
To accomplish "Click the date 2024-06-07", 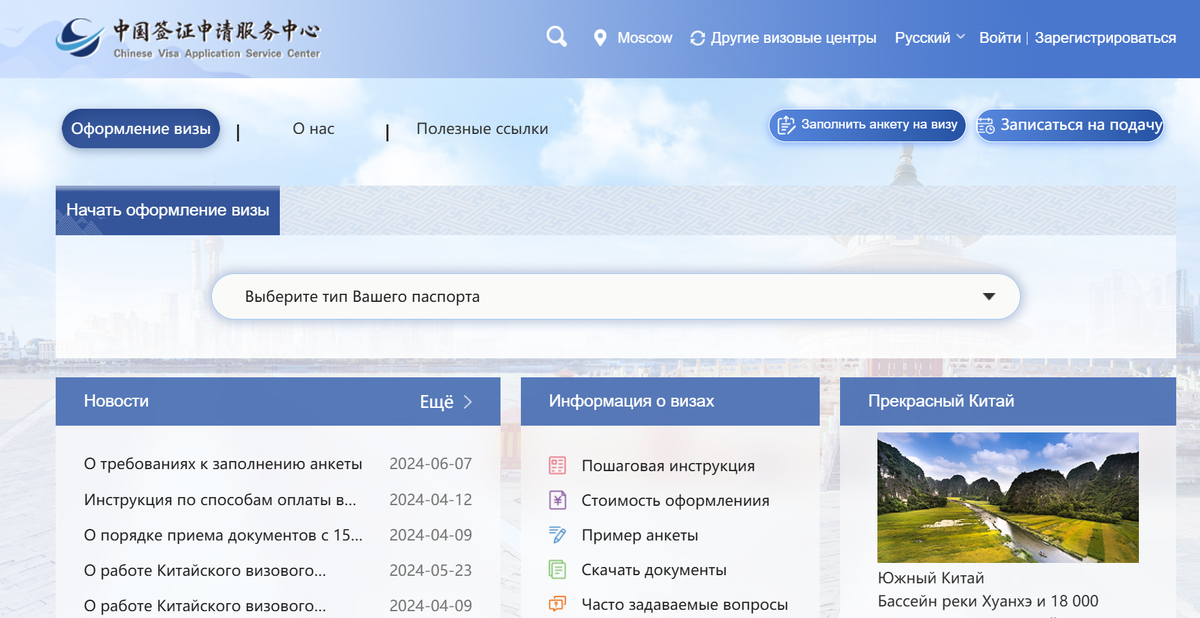I will pyautogui.click(x=430, y=464).
